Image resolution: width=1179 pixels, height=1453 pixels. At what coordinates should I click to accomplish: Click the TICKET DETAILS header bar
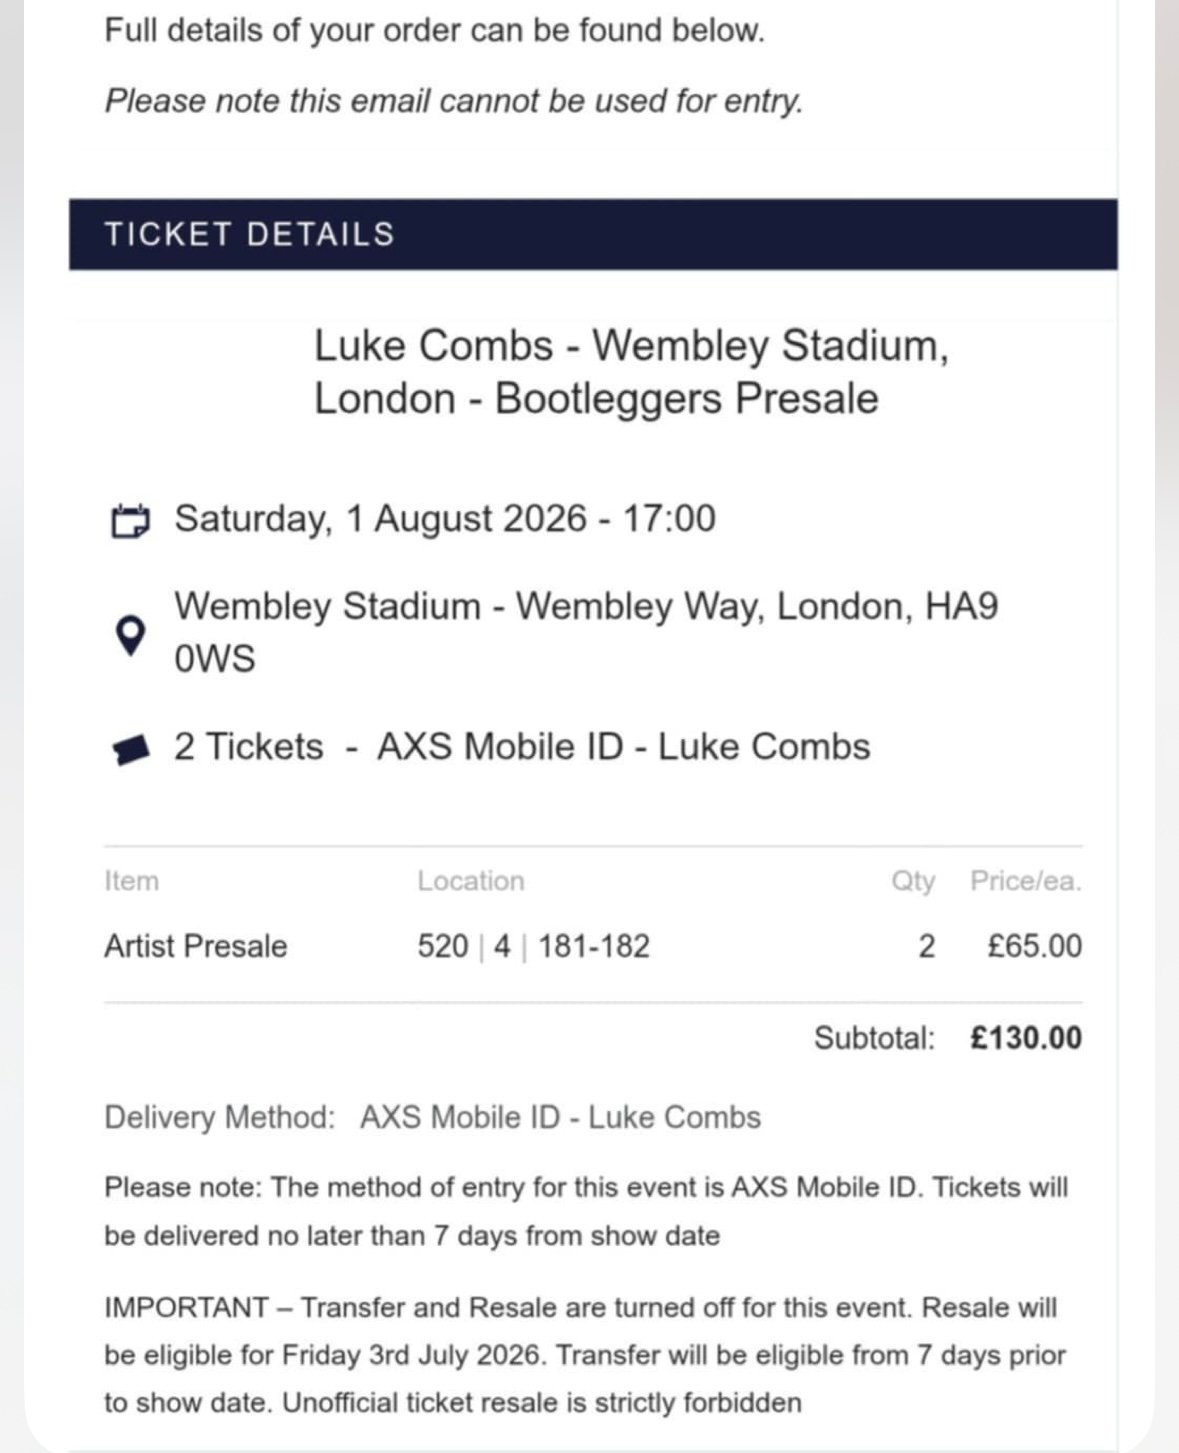point(593,234)
